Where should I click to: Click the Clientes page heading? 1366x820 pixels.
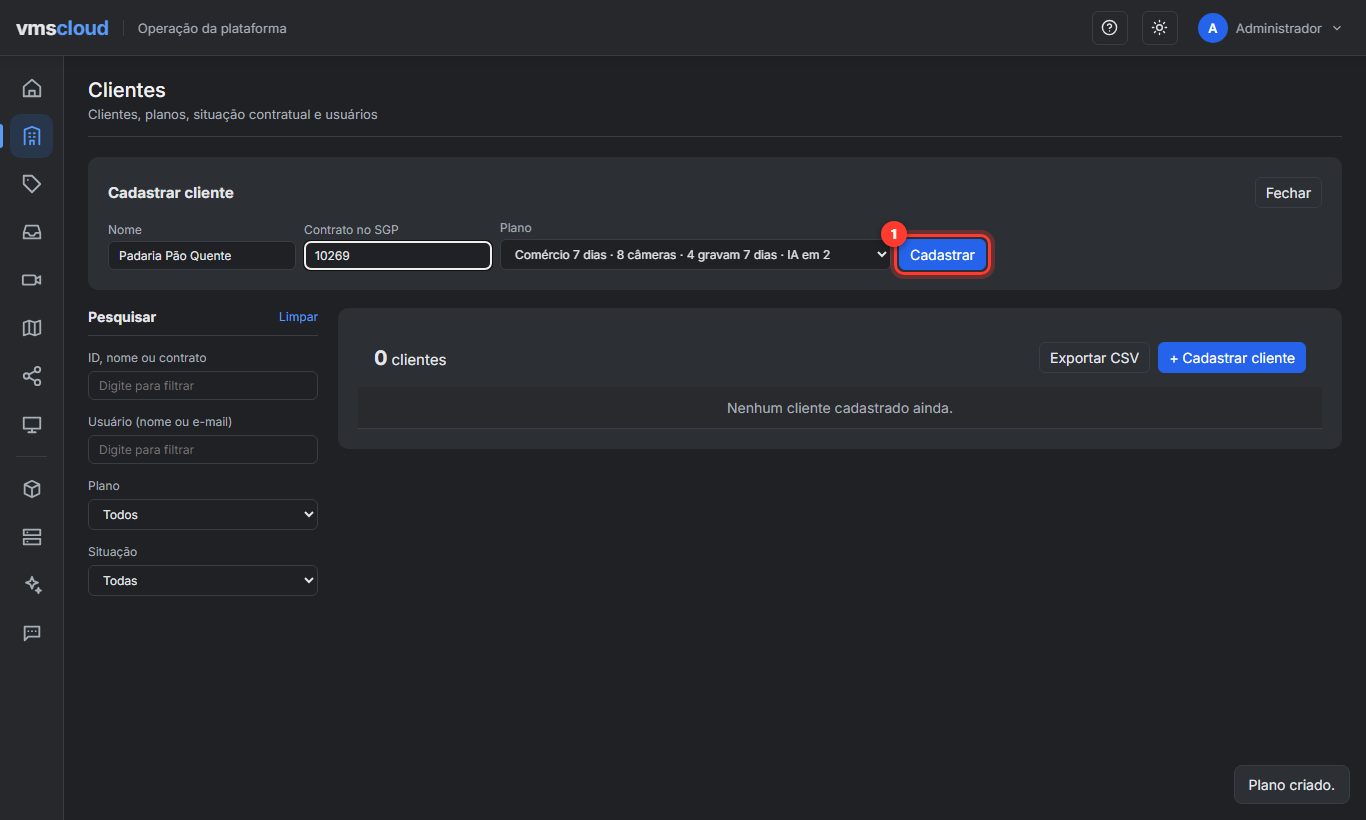(x=127, y=91)
